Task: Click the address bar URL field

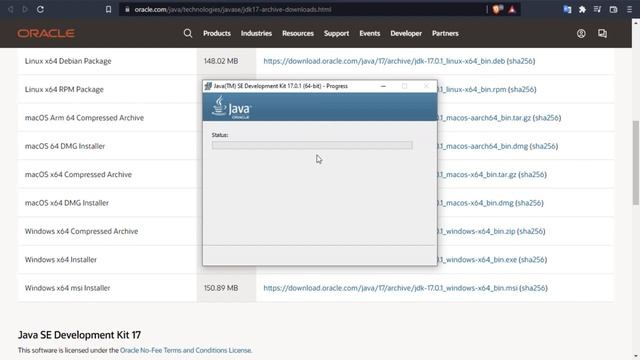Action: pyautogui.click(x=302, y=9)
